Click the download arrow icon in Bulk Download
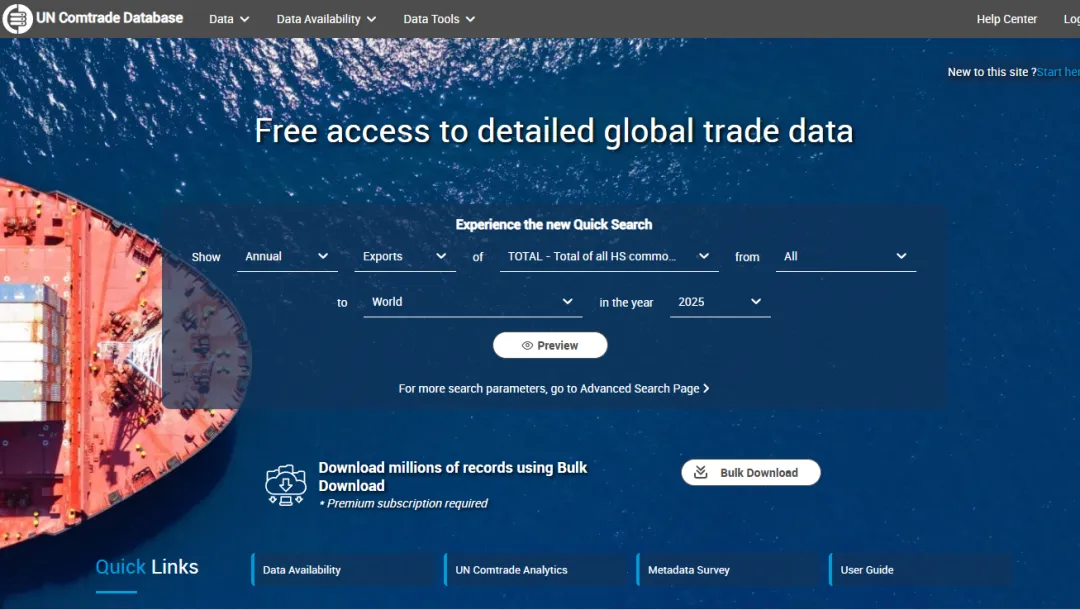1080x610 pixels. 700,472
